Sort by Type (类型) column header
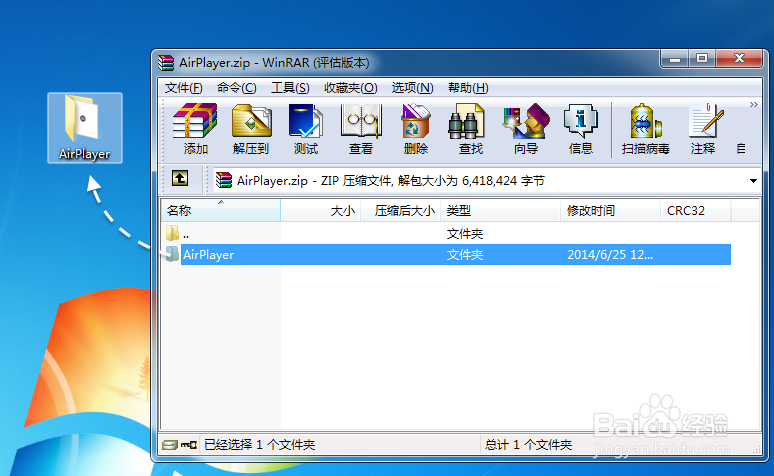The image size is (774, 476). pyautogui.click(x=500, y=211)
